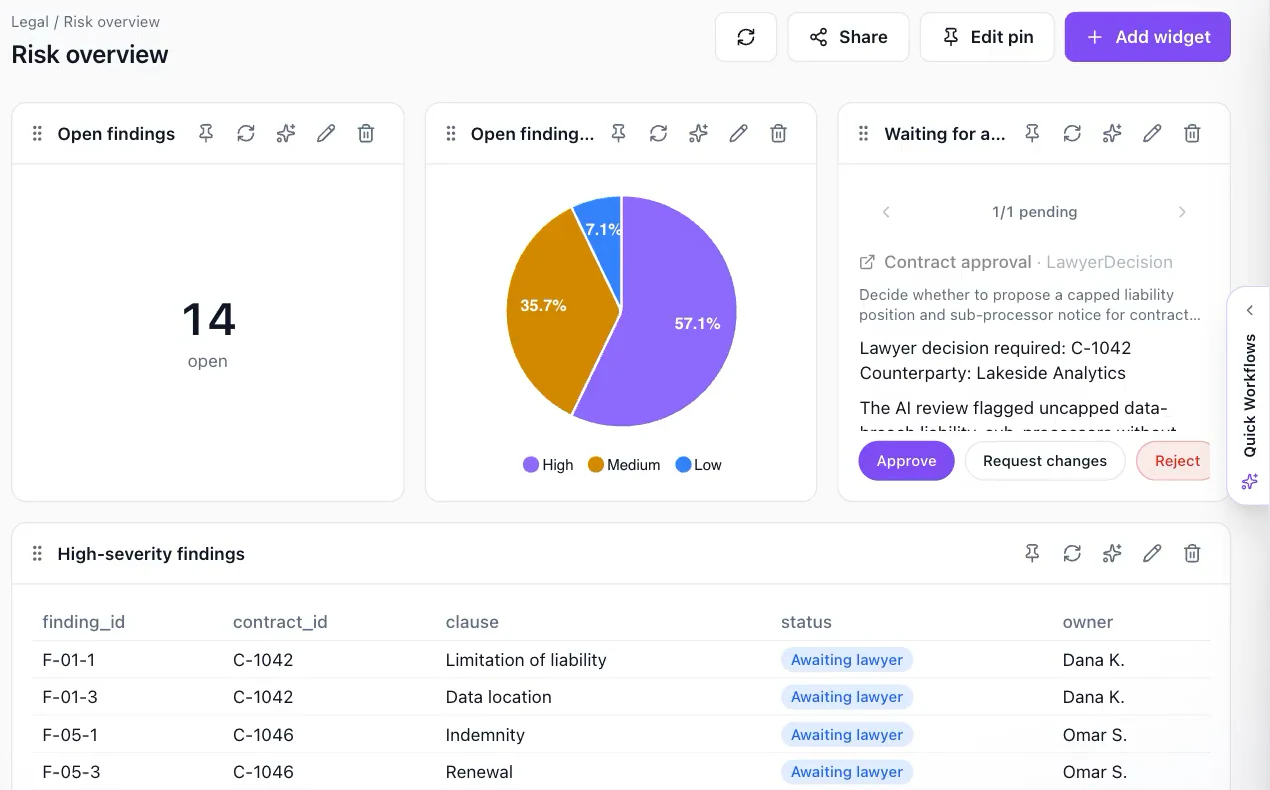Click the Add widget button

click(1147, 37)
